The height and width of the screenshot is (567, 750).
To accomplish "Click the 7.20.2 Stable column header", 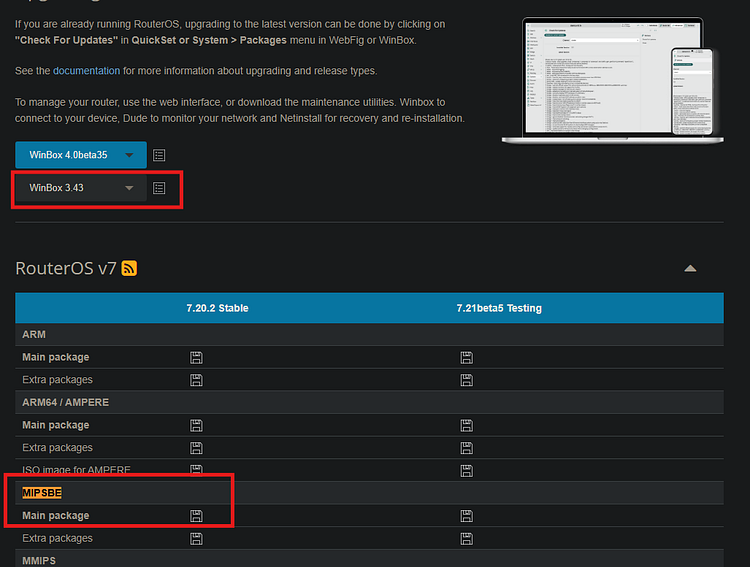I will pyautogui.click(x=217, y=308).
